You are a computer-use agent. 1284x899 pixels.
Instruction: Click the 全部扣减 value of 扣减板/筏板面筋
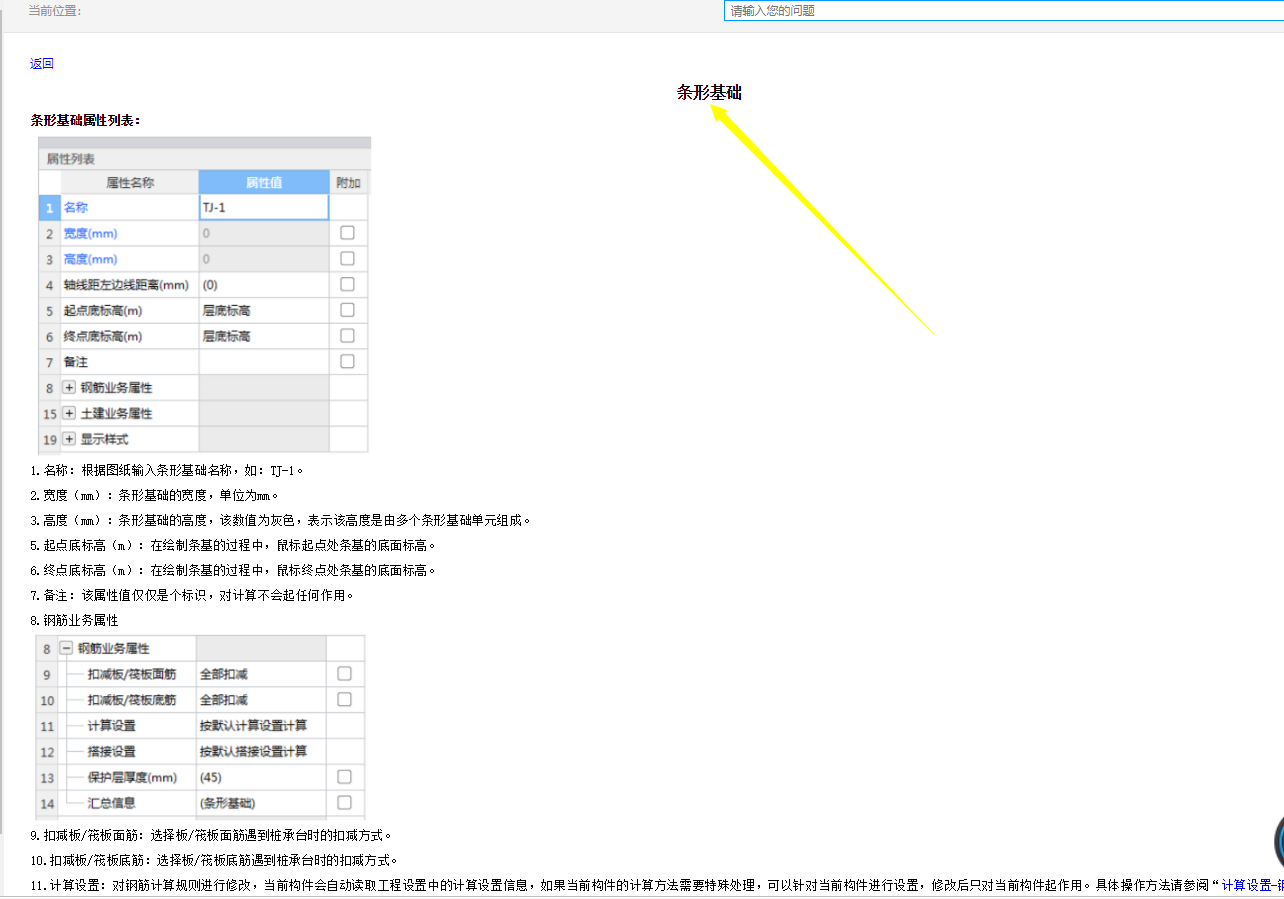click(x=261, y=674)
